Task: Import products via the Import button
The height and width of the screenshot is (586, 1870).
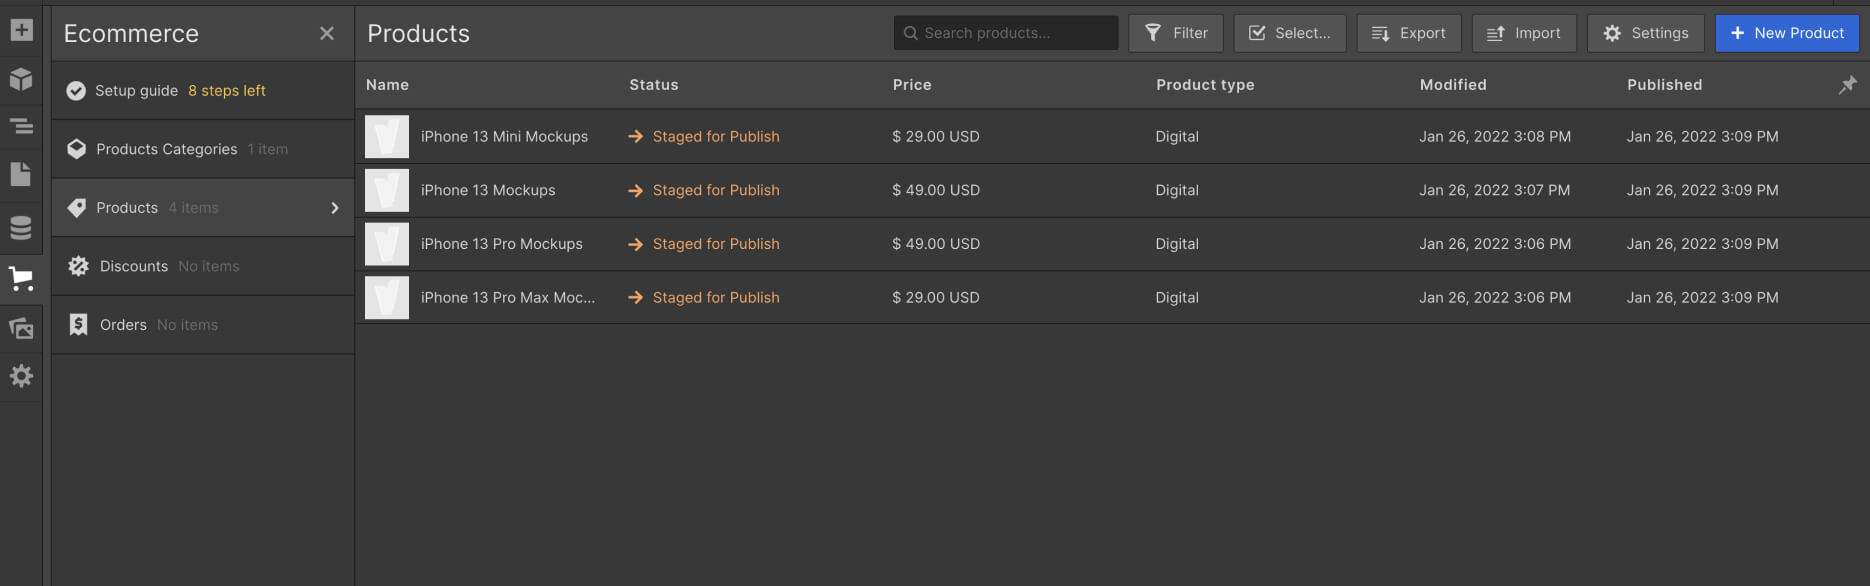Action: (1524, 32)
